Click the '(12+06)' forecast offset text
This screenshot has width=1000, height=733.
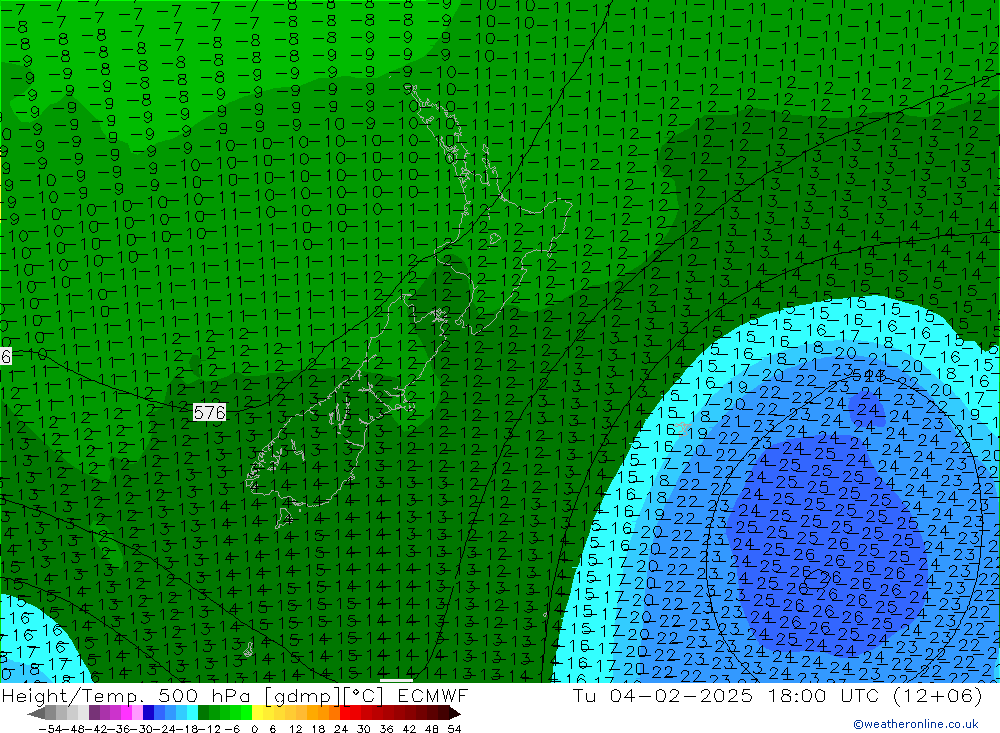938,695
